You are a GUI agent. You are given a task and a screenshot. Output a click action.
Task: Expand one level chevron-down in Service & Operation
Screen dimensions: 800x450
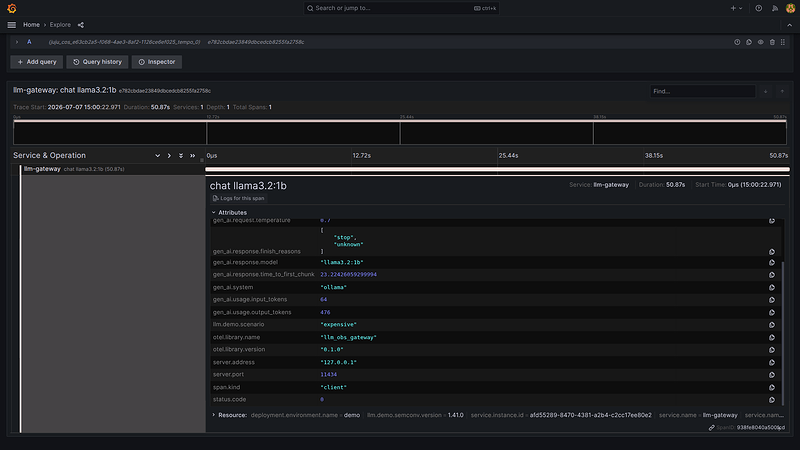pyautogui.click(x=157, y=156)
